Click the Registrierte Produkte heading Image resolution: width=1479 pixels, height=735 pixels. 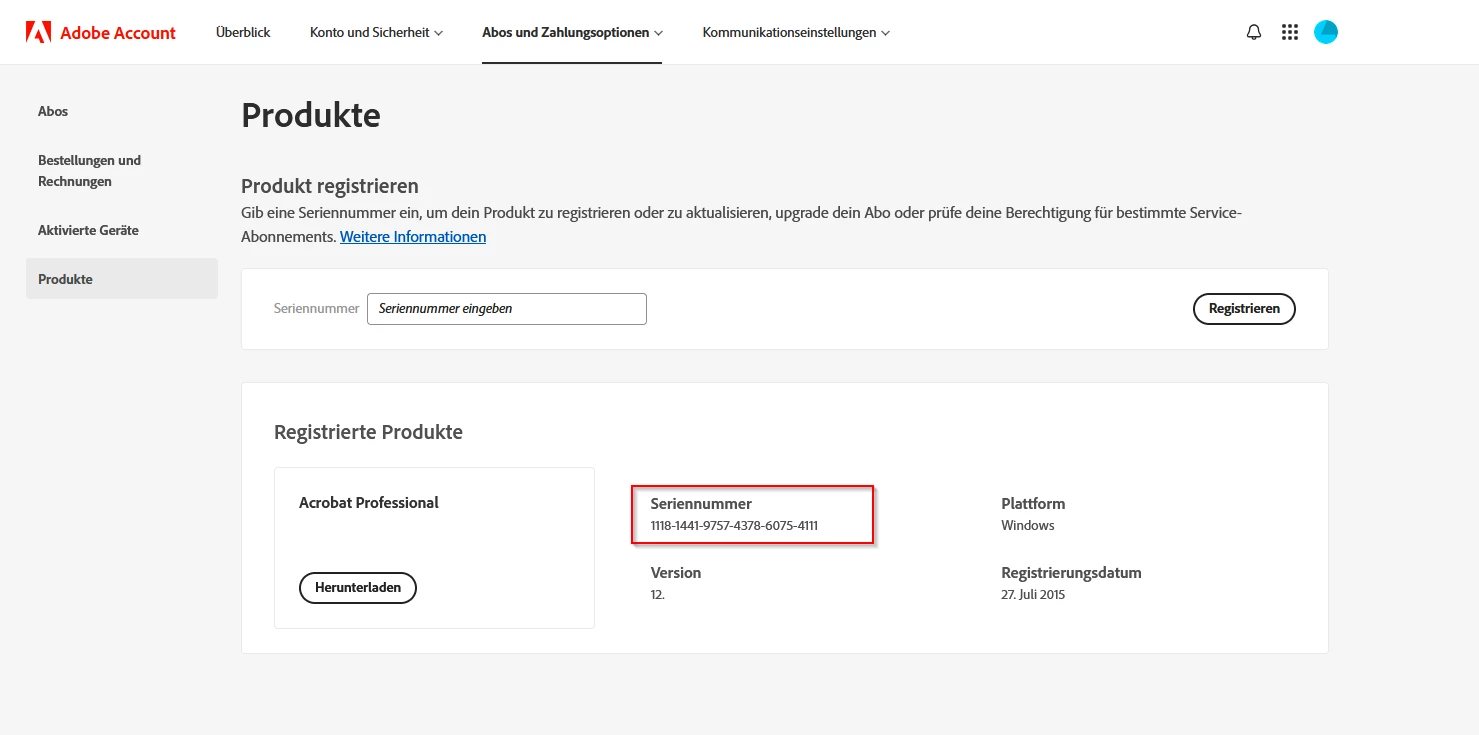point(368,432)
